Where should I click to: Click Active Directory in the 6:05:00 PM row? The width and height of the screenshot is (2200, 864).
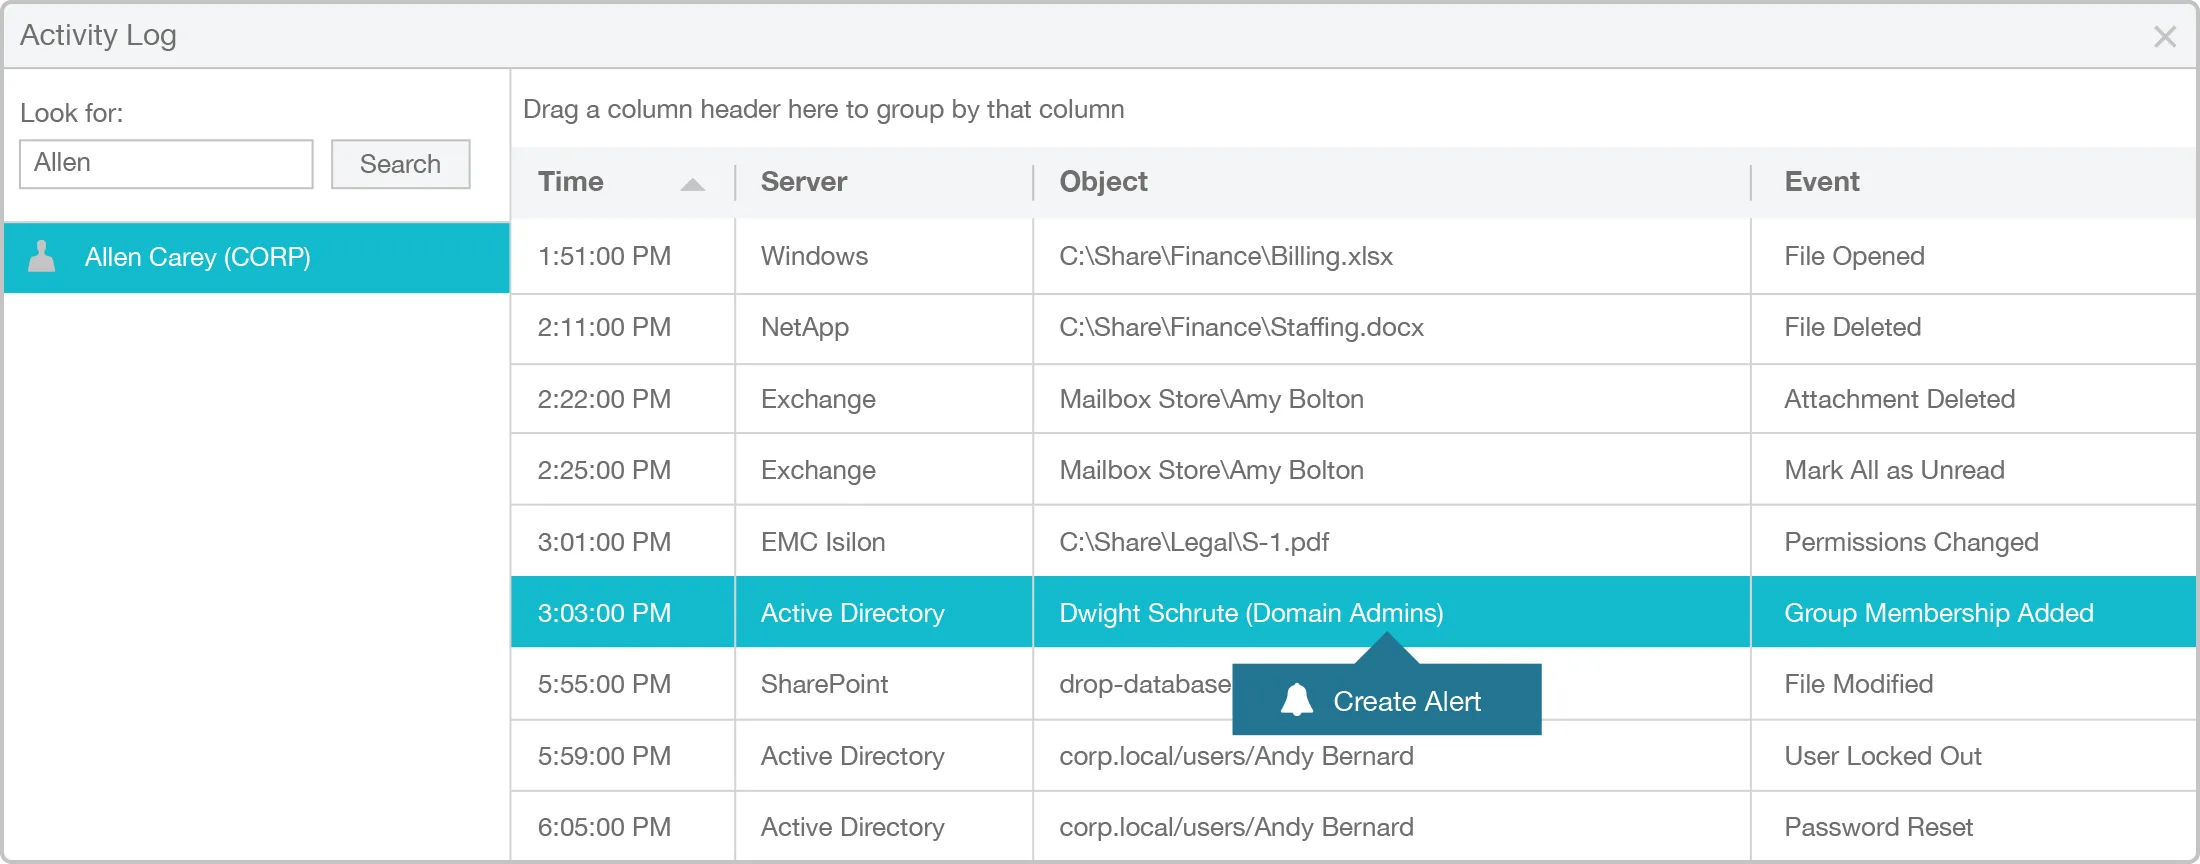(884, 827)
